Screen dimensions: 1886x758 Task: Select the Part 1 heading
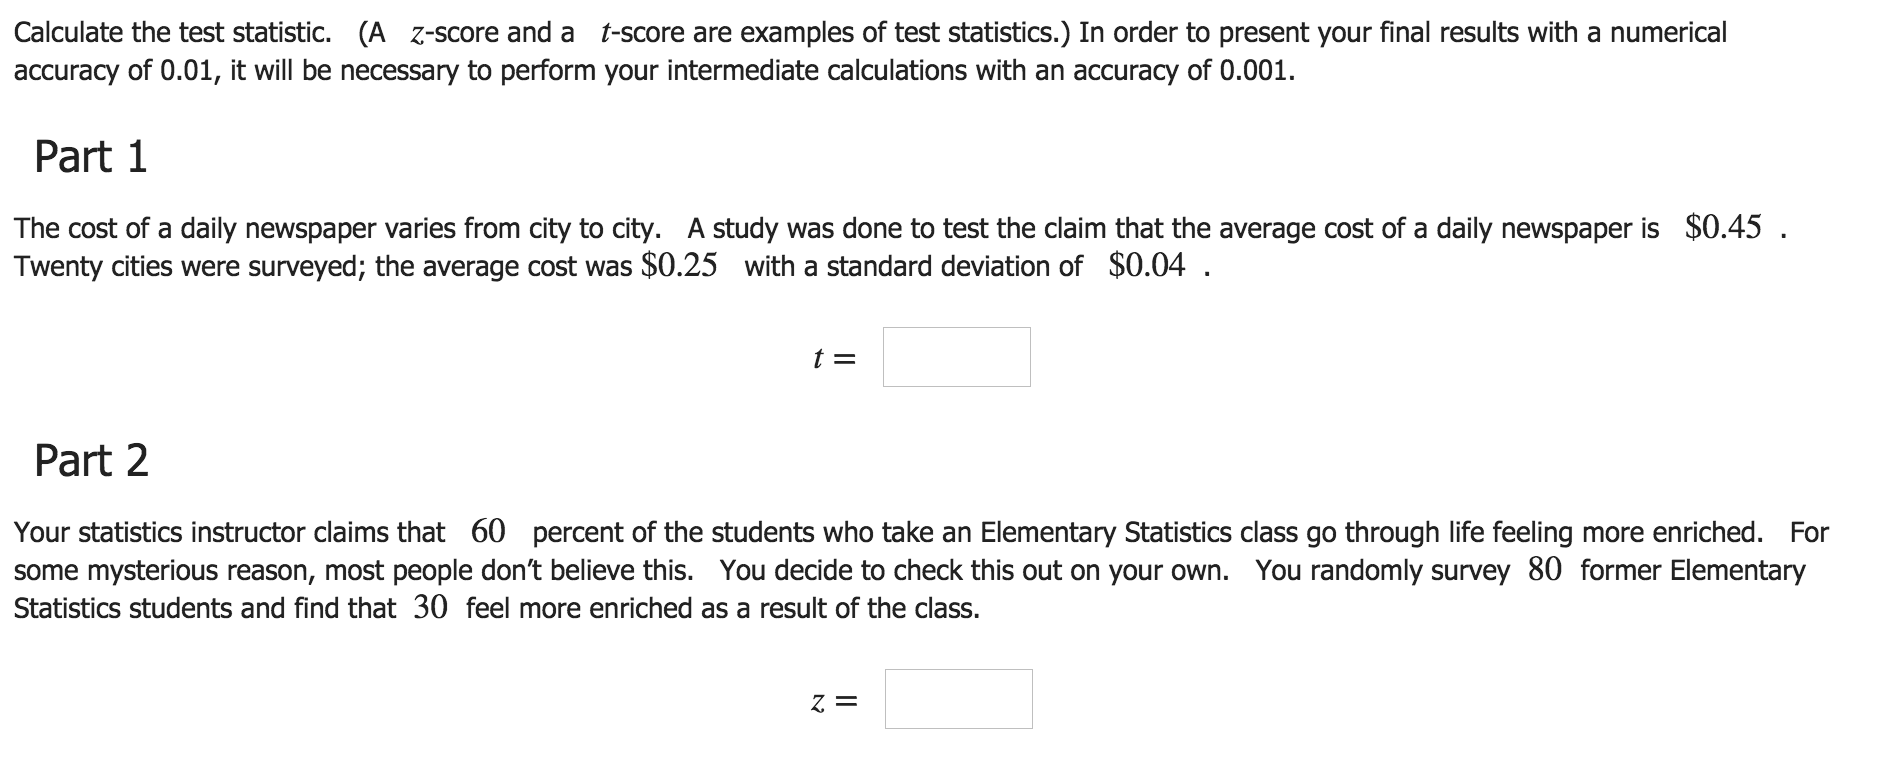(91, 158)
